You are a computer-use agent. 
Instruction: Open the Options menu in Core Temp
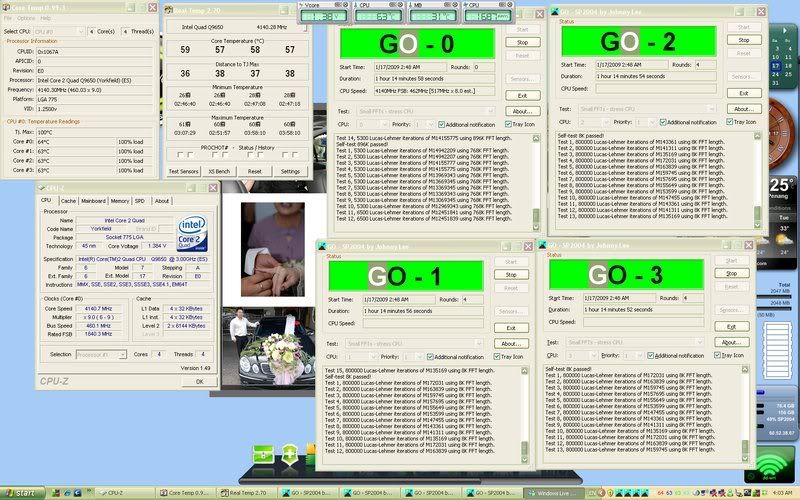point(25,18)
